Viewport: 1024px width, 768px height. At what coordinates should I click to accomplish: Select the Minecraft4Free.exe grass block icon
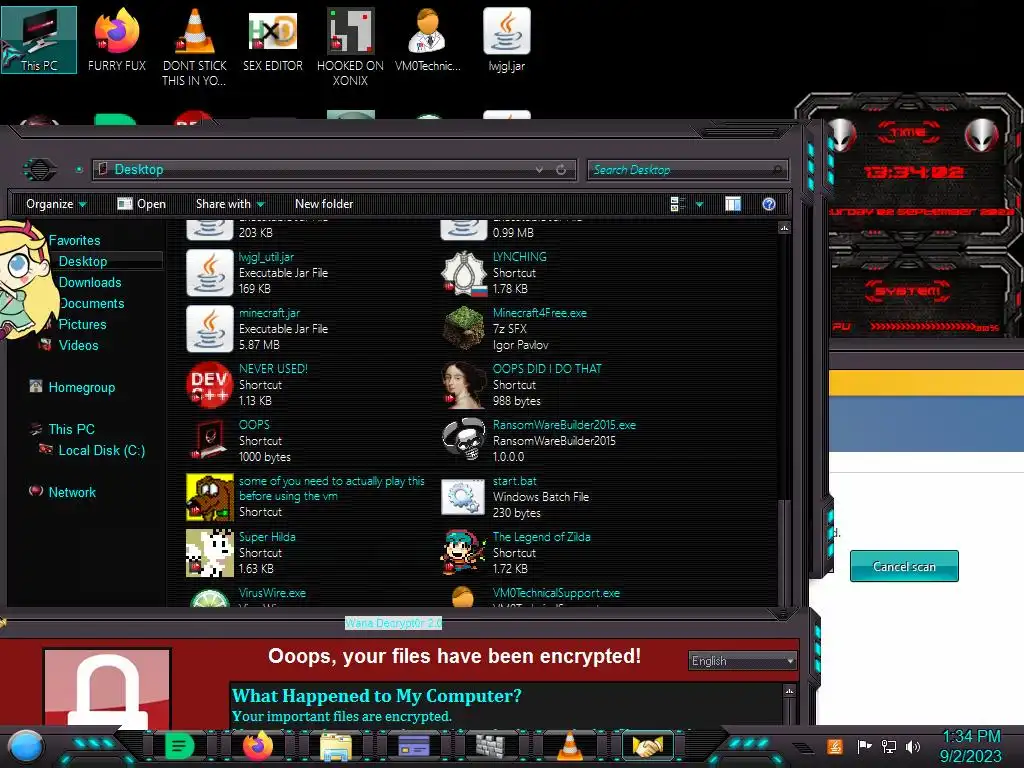[464, 329]
